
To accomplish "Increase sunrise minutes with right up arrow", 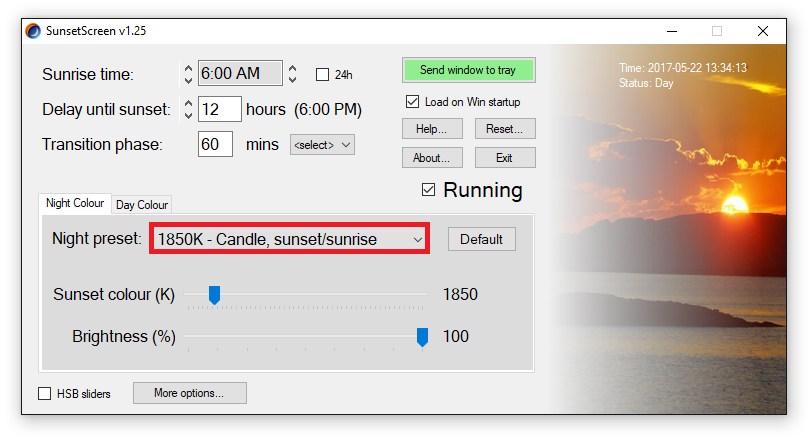I will pos(293,68).
